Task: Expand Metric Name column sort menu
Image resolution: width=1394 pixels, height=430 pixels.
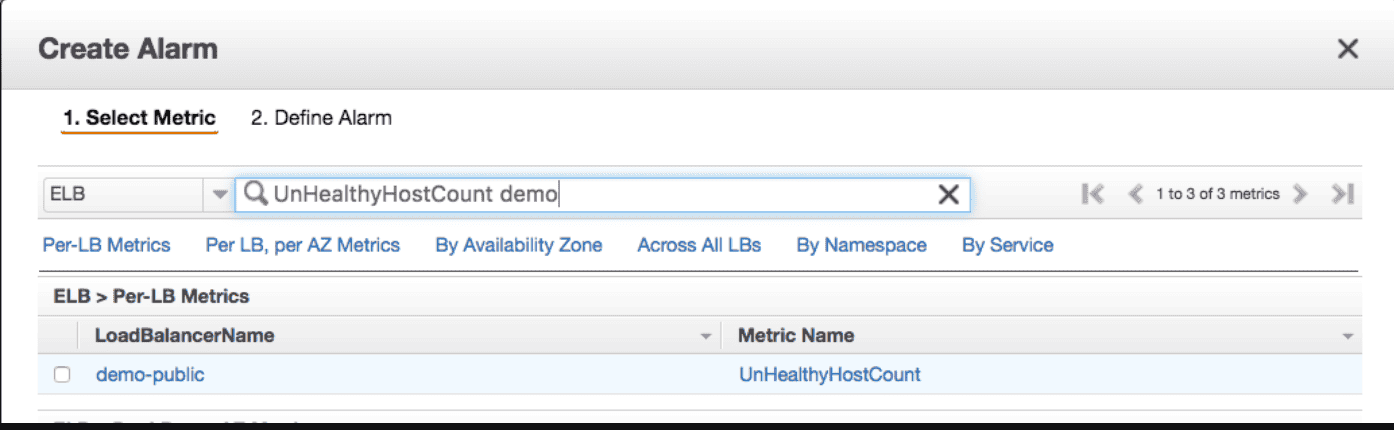Action: point(1347,336)
